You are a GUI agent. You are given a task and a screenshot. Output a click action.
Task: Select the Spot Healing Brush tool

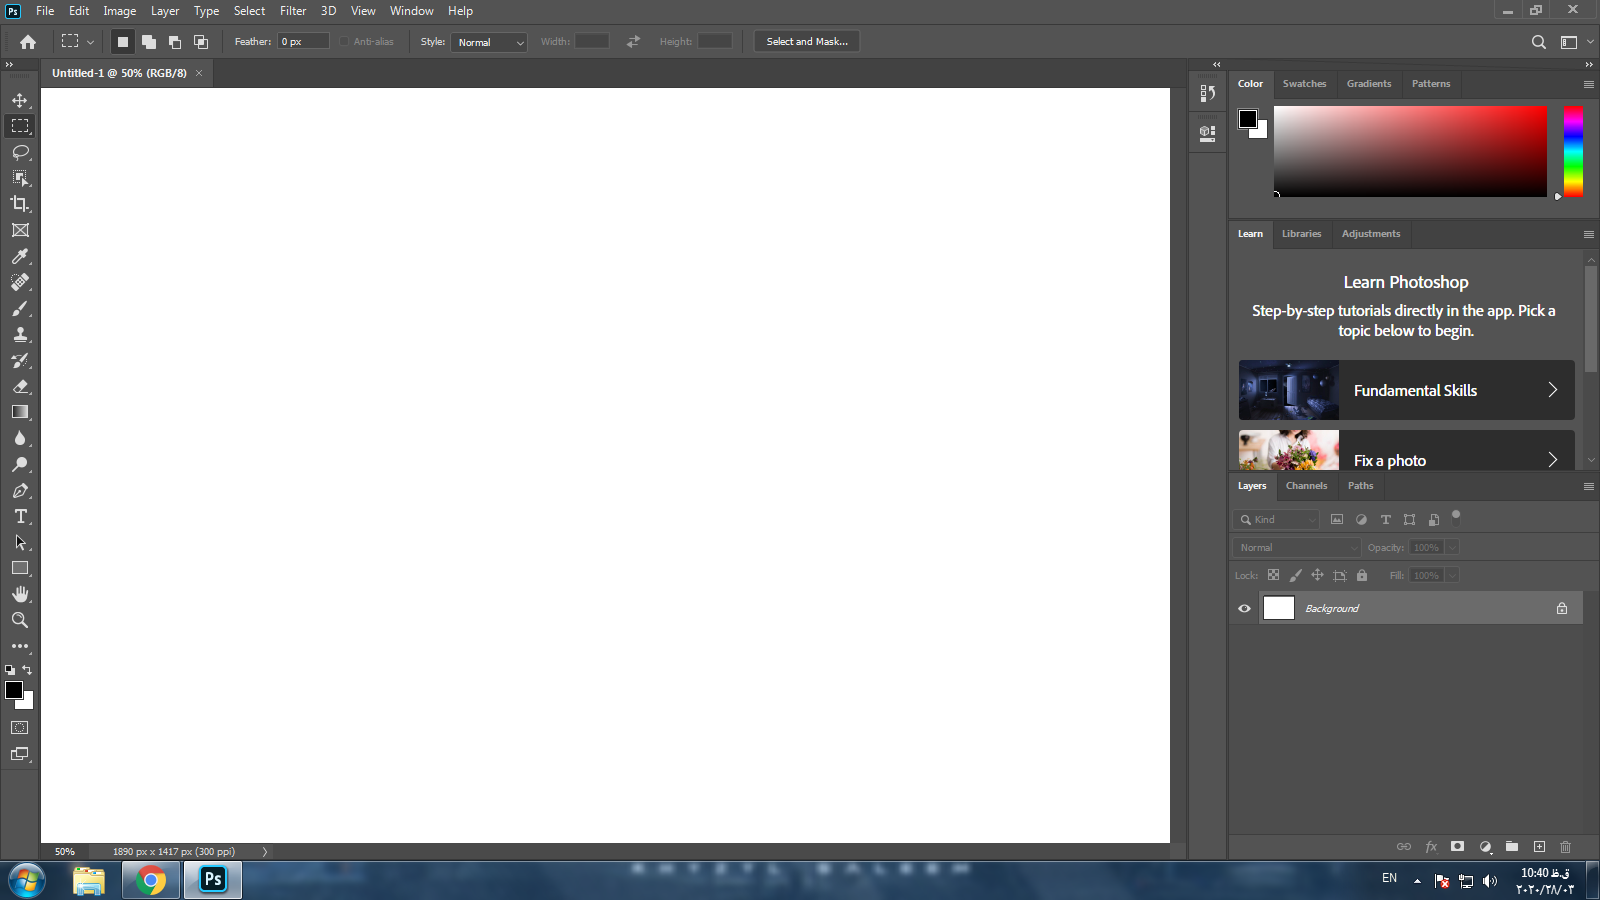20,282
